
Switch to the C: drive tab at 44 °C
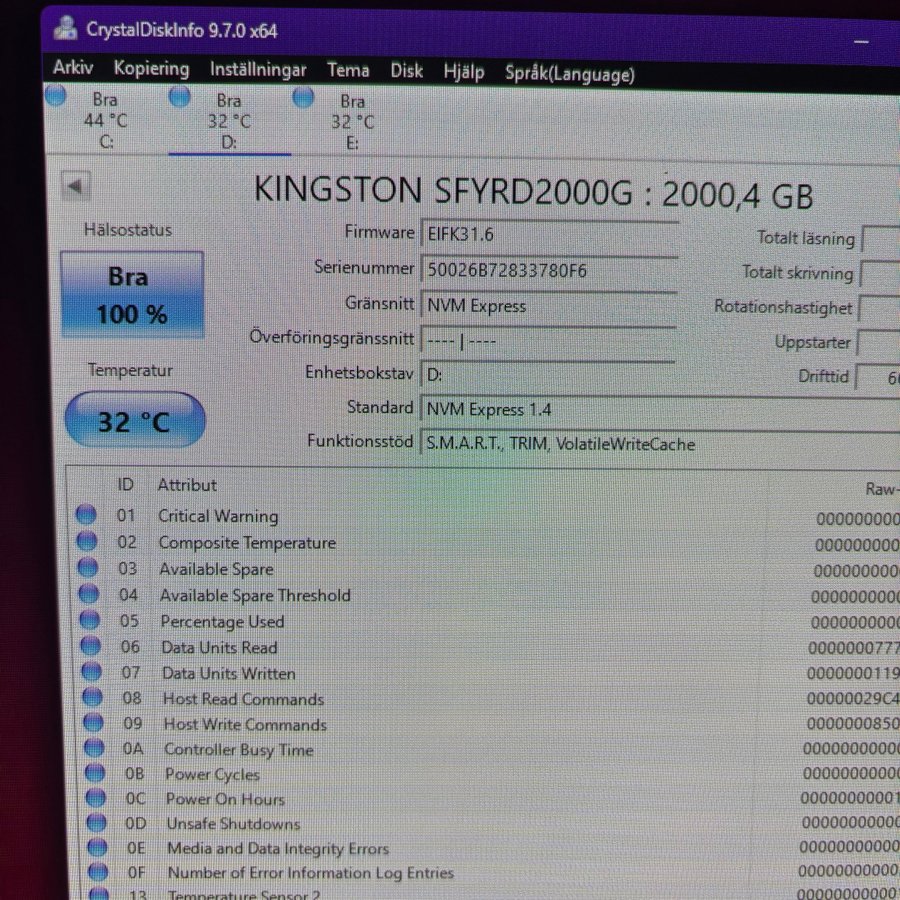pos(105,119)
